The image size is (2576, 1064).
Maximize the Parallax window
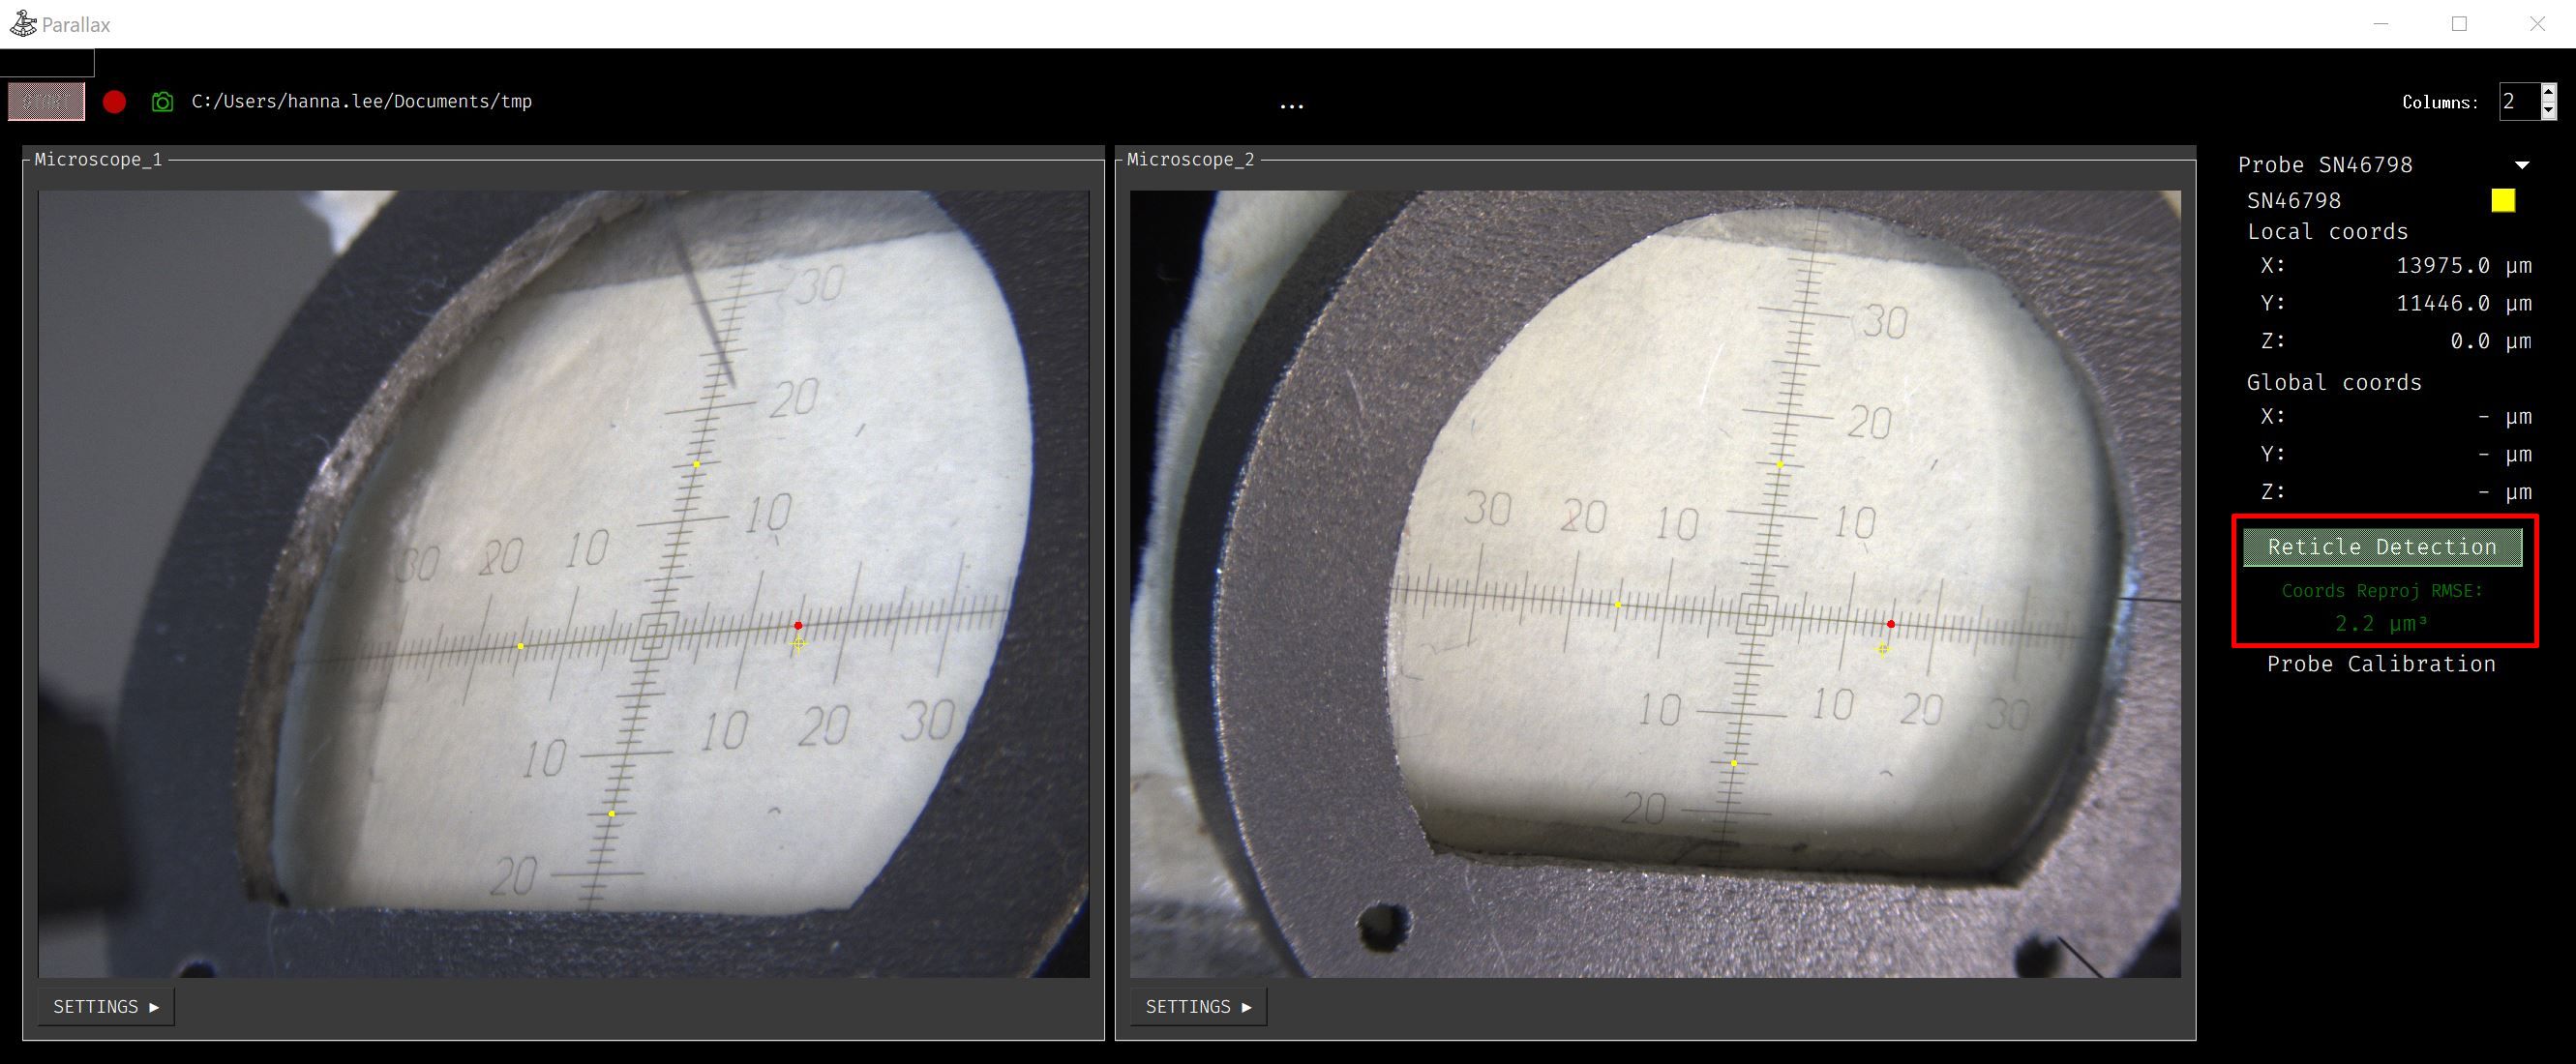pos(2459,24)
